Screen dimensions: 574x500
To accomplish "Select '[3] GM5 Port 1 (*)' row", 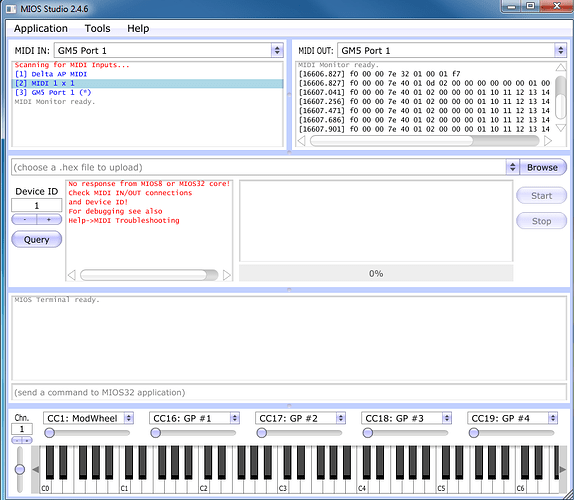I will (148, 92).
